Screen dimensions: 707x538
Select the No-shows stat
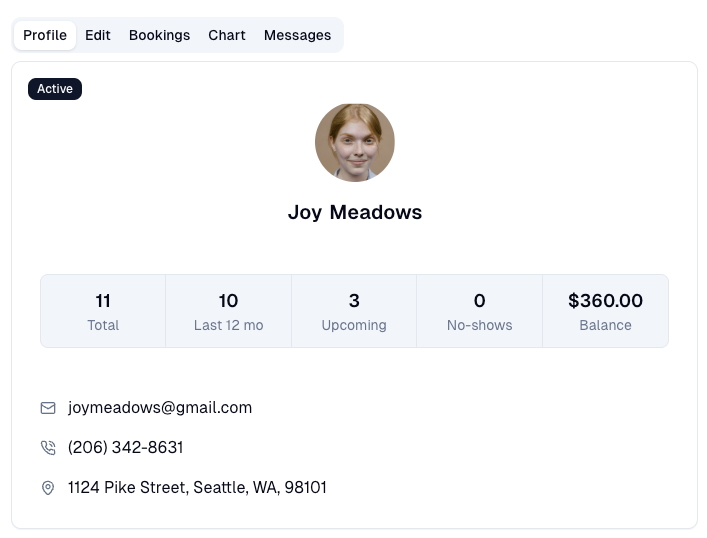[x=480, y=311]
